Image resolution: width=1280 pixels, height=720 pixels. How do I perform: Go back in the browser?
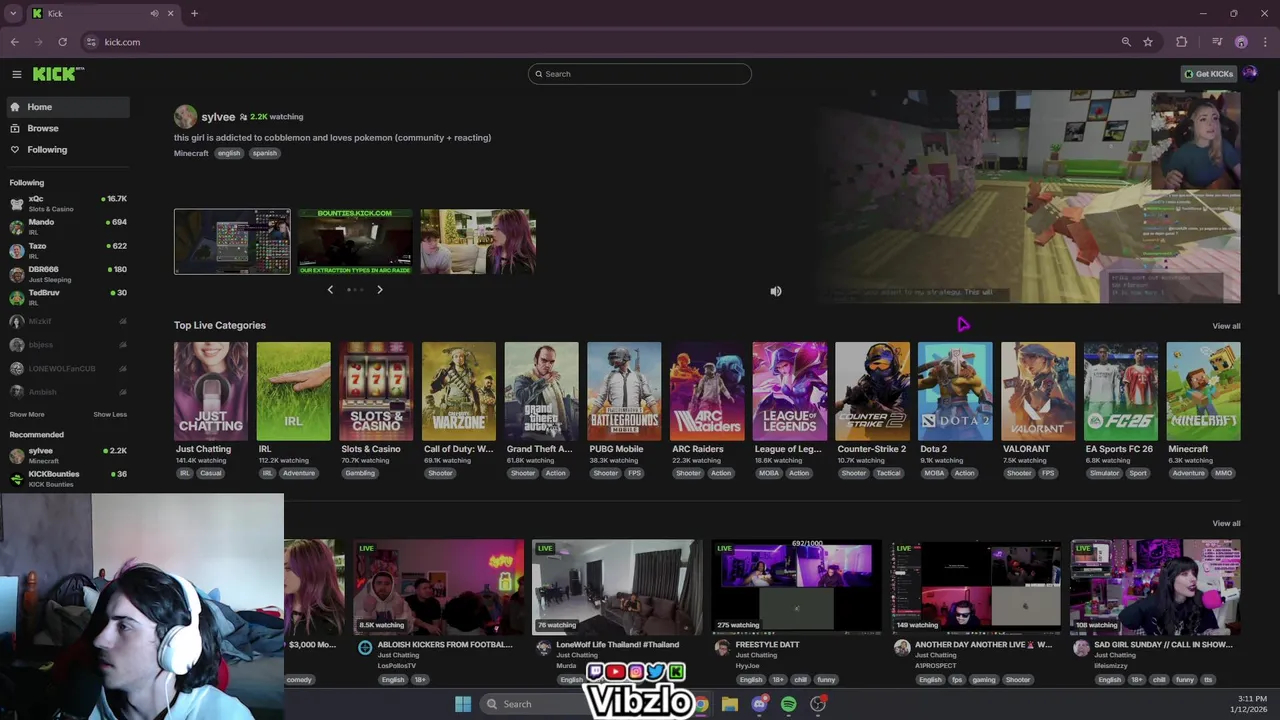click(x=14, y=42)
